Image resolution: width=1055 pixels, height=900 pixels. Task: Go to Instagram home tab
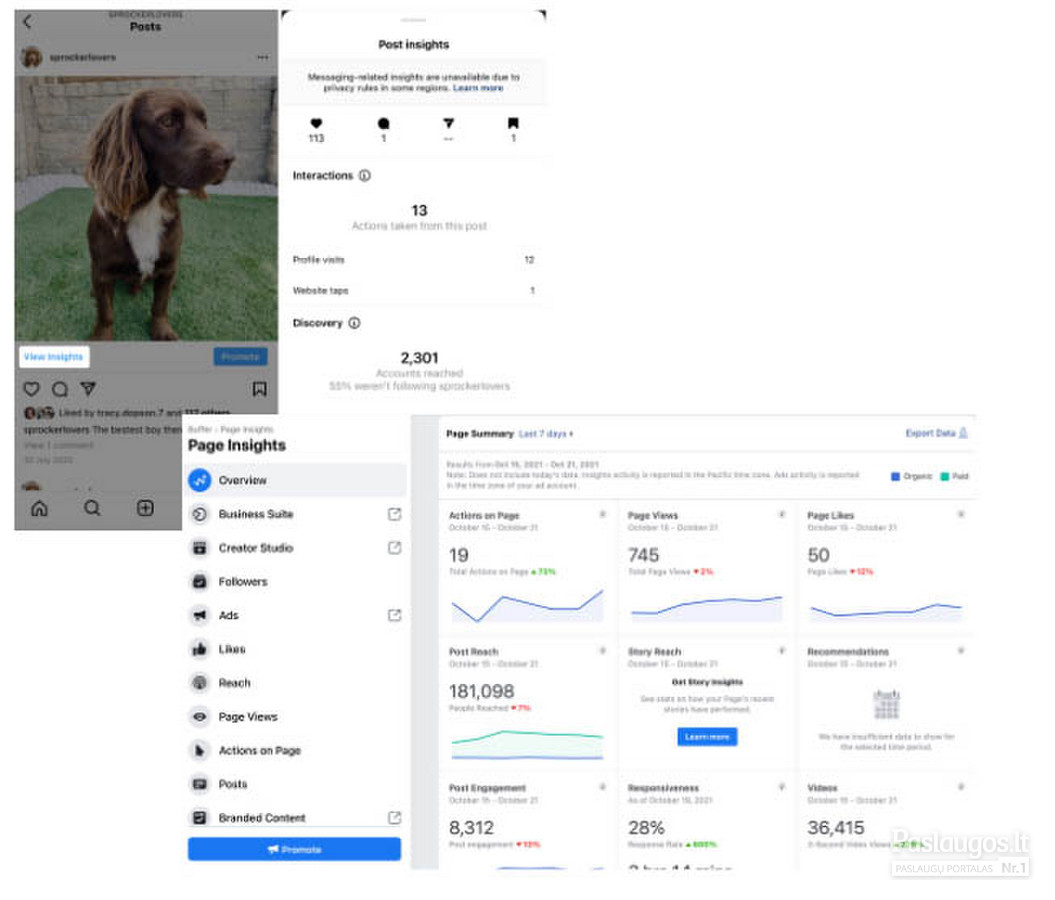[40, 508]
